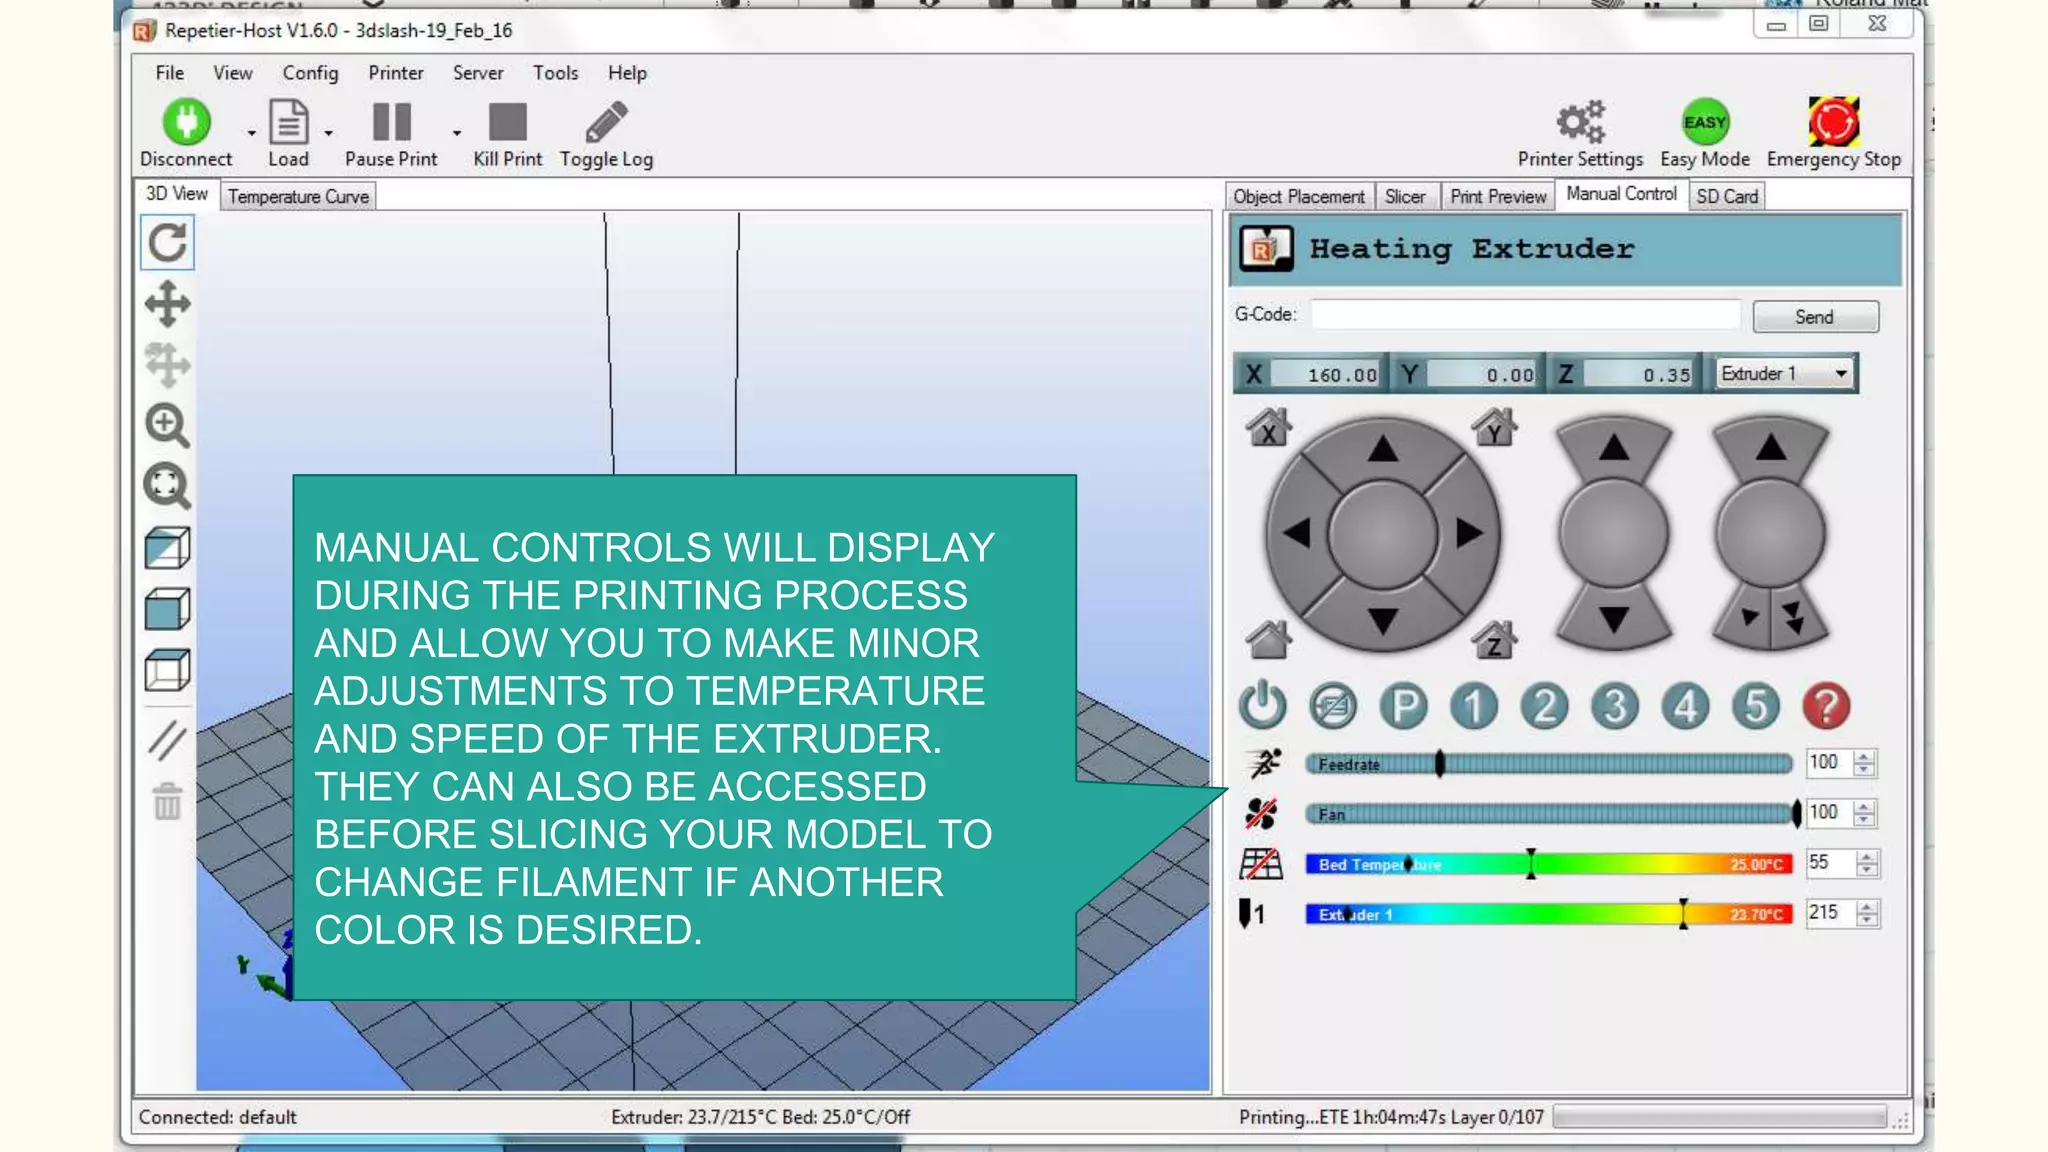This screenshot has height=1152, width=2048.
Task: Switch to the Slicer tab
Action: point(1405,196)
